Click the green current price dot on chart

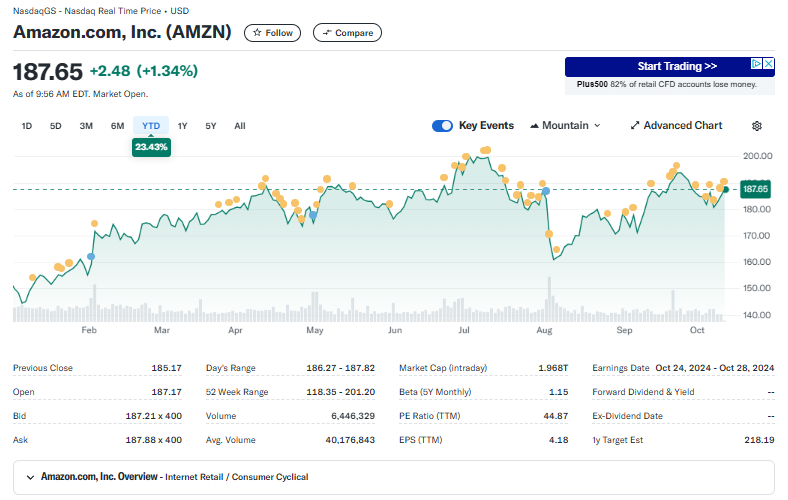click(726, 189)
